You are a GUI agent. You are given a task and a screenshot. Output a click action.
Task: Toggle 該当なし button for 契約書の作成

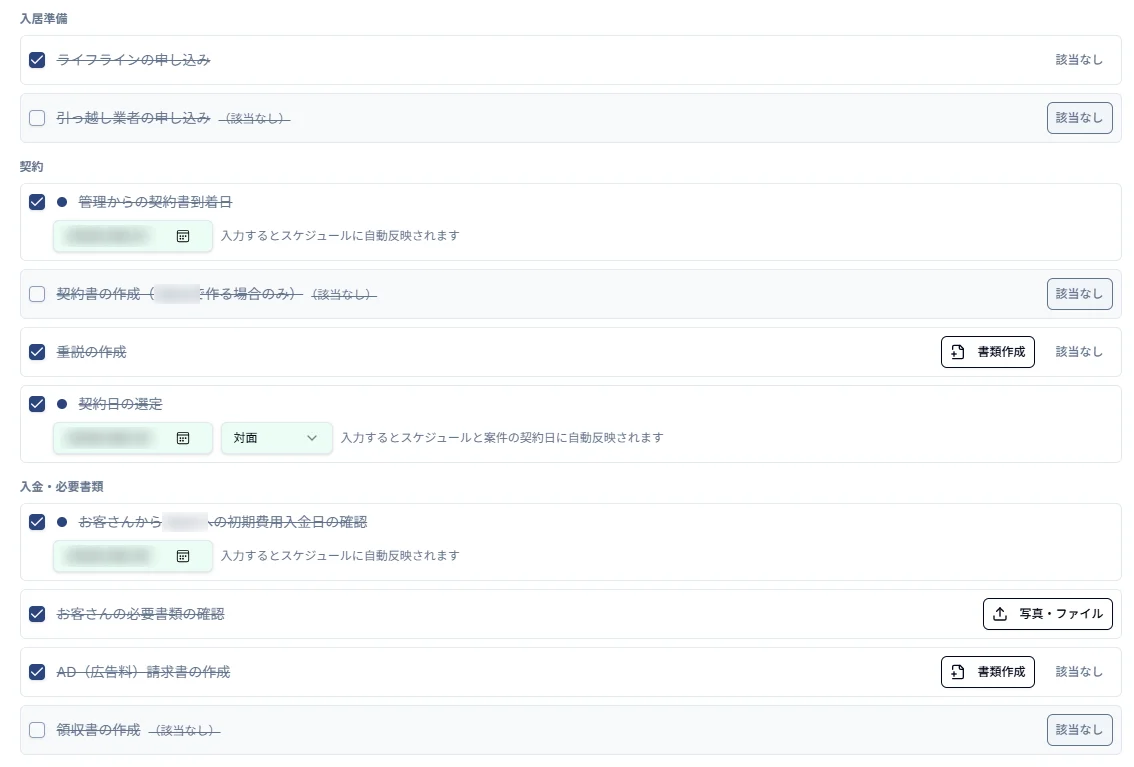pyautogui.click(x=1079, y=294)
